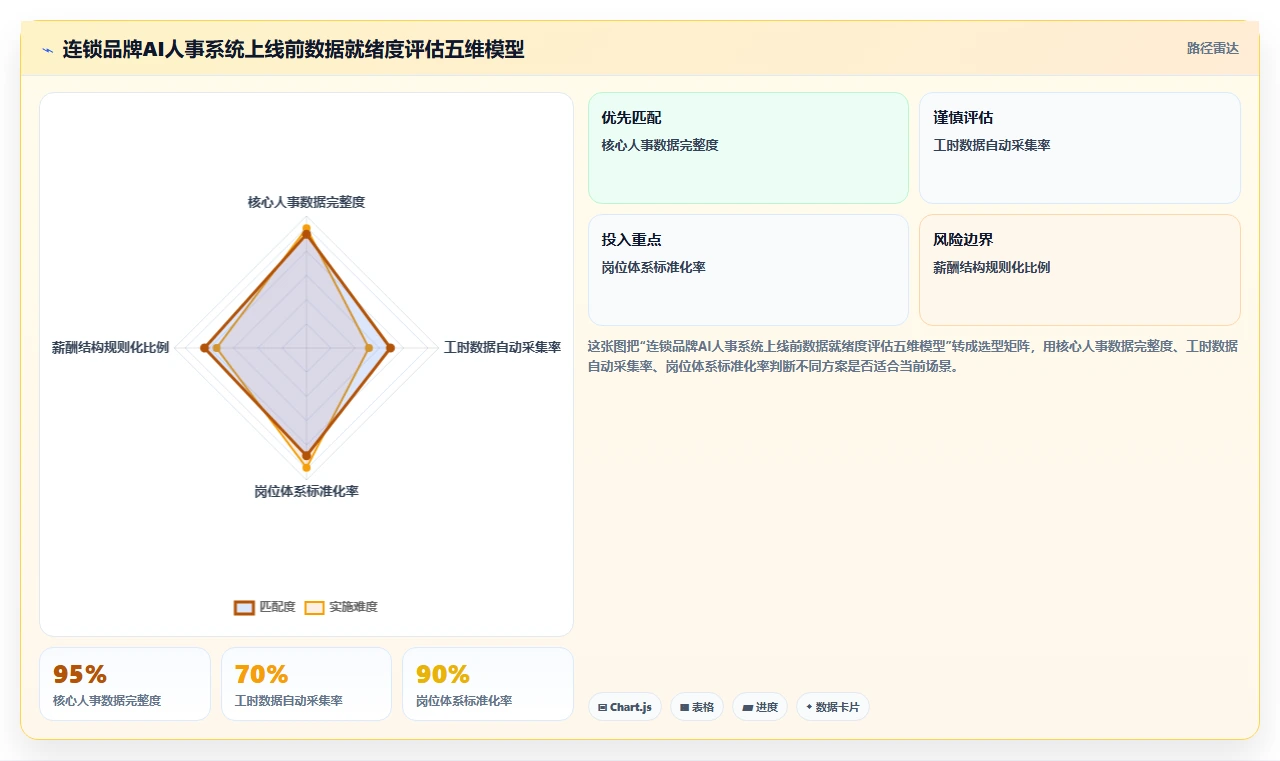Click the radar axis label 工时数据自动采集率
The width and height of the screenshot is (1280, 761).
(x=502, y=348)
